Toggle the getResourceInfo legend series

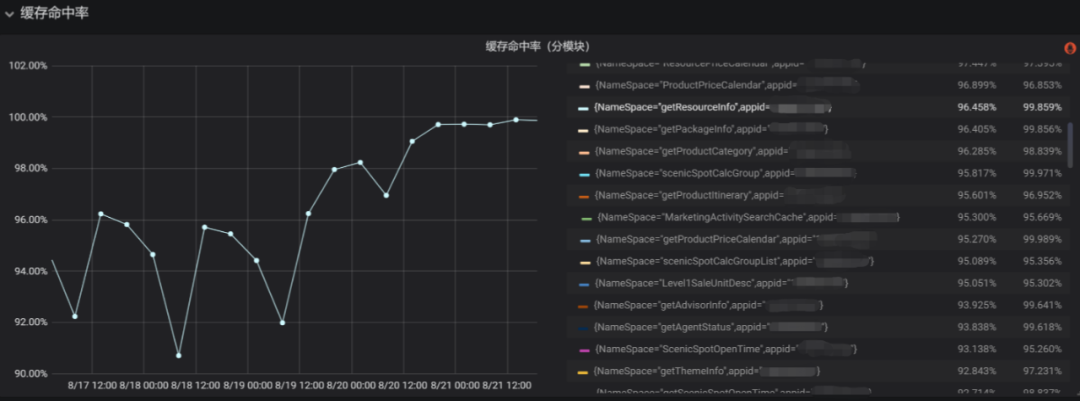pyautogui.click(x=712, y=107)
